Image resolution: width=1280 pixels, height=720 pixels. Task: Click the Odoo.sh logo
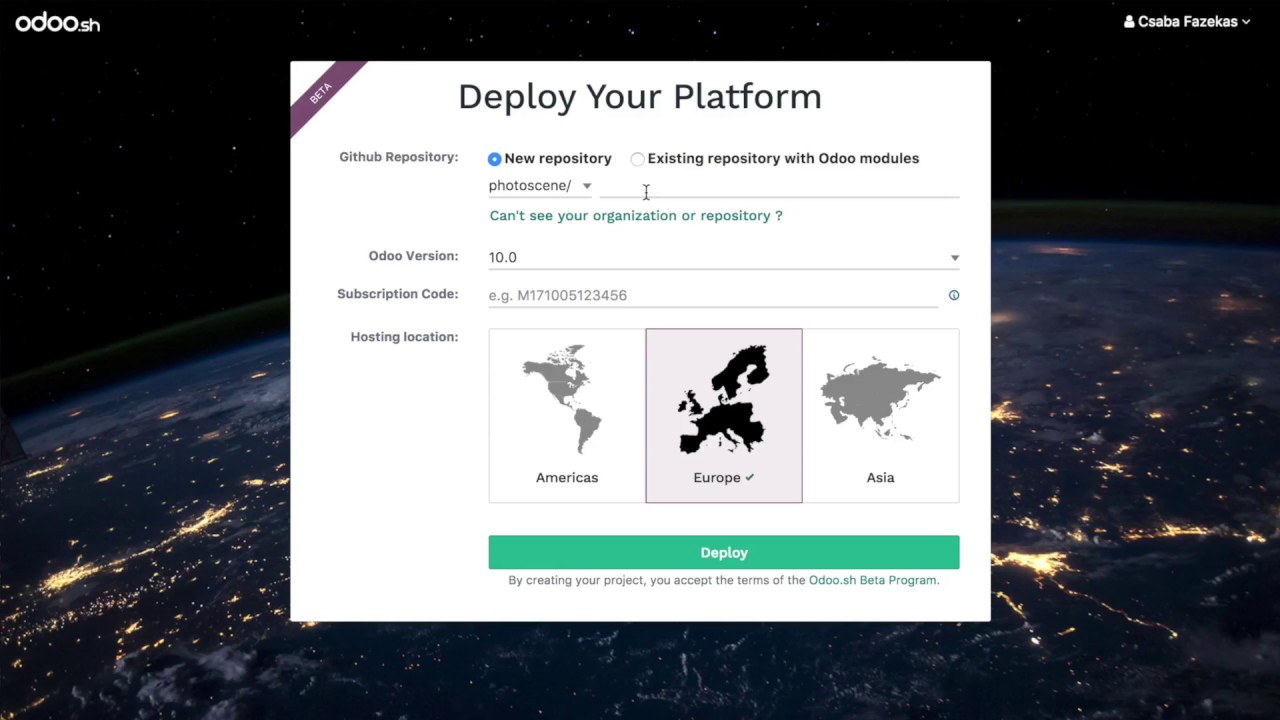tap(57, 22)
